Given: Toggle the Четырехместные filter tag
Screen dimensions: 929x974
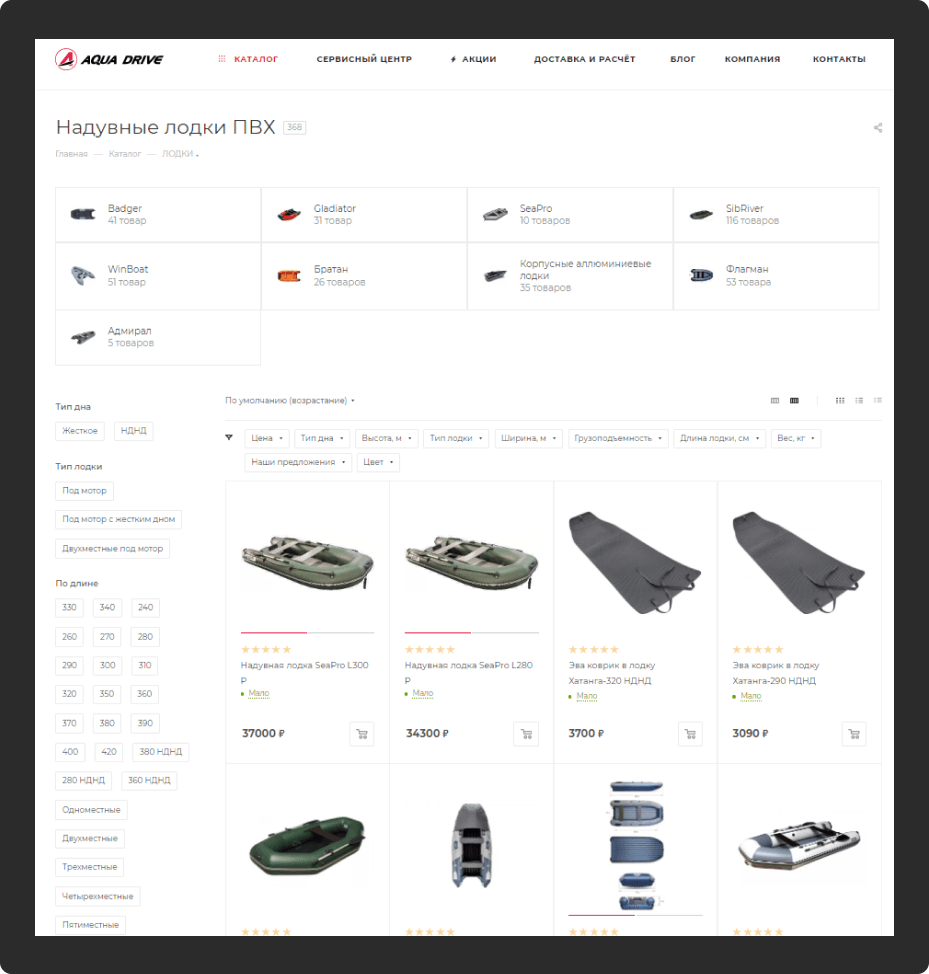Looking at the screenshot, I should [97, 896].
